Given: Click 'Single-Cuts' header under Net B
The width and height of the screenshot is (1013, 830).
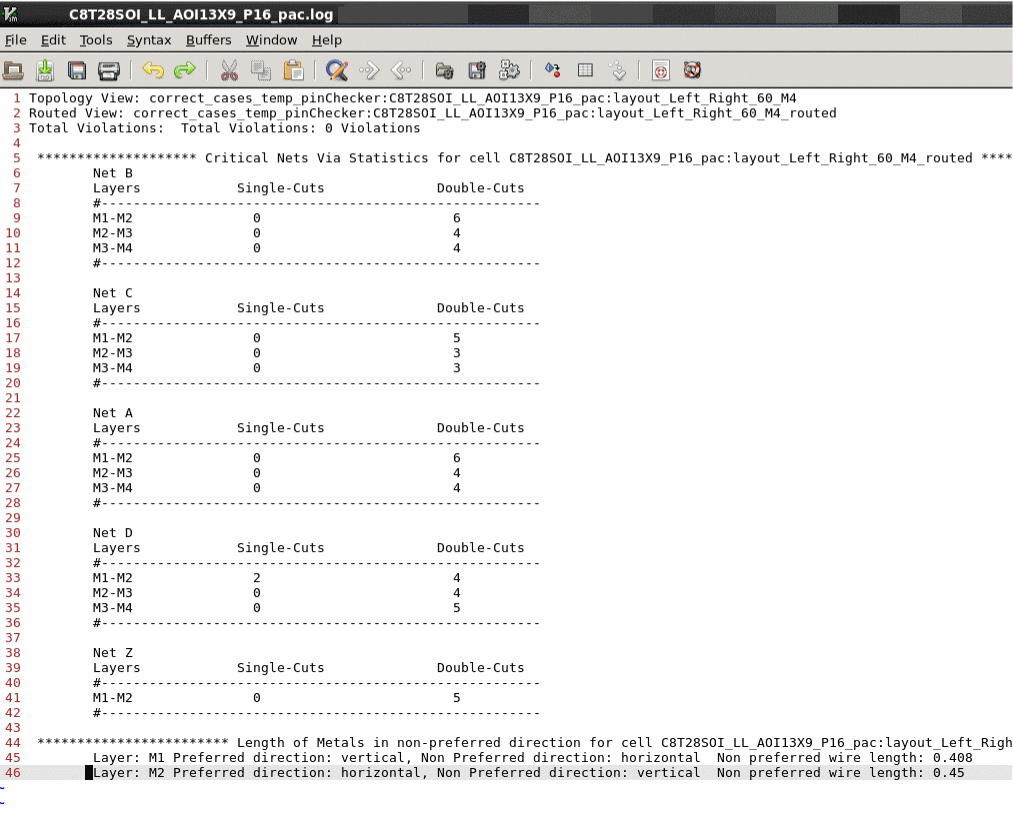Looking at the screenshot, I should (x=280, y=188).
